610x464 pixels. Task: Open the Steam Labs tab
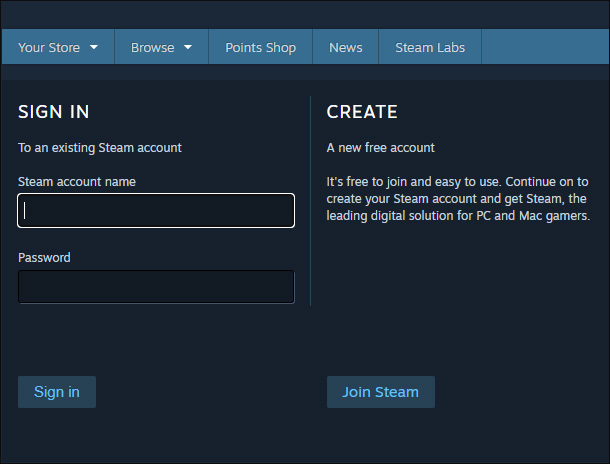pyautogui.click(x=430, y=47)
